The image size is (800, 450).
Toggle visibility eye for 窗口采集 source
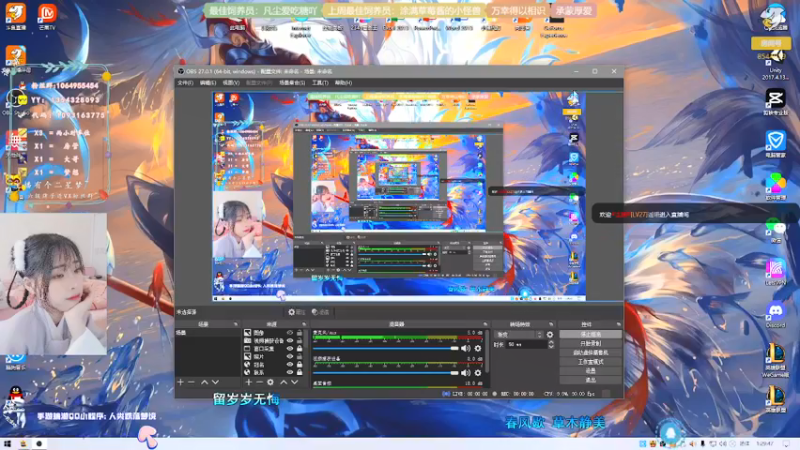[x=289, y=348]
